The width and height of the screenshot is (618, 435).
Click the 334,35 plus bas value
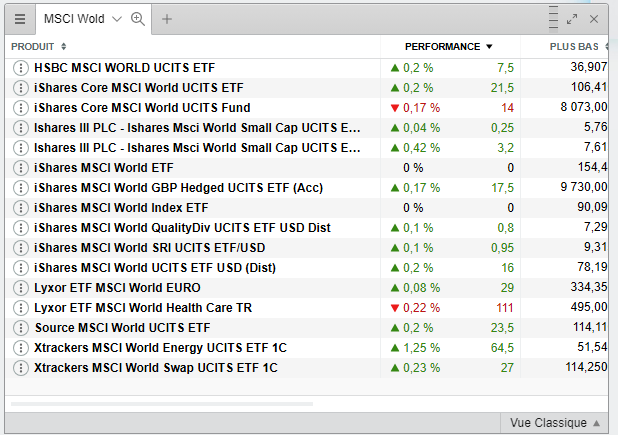click(589, 287)
